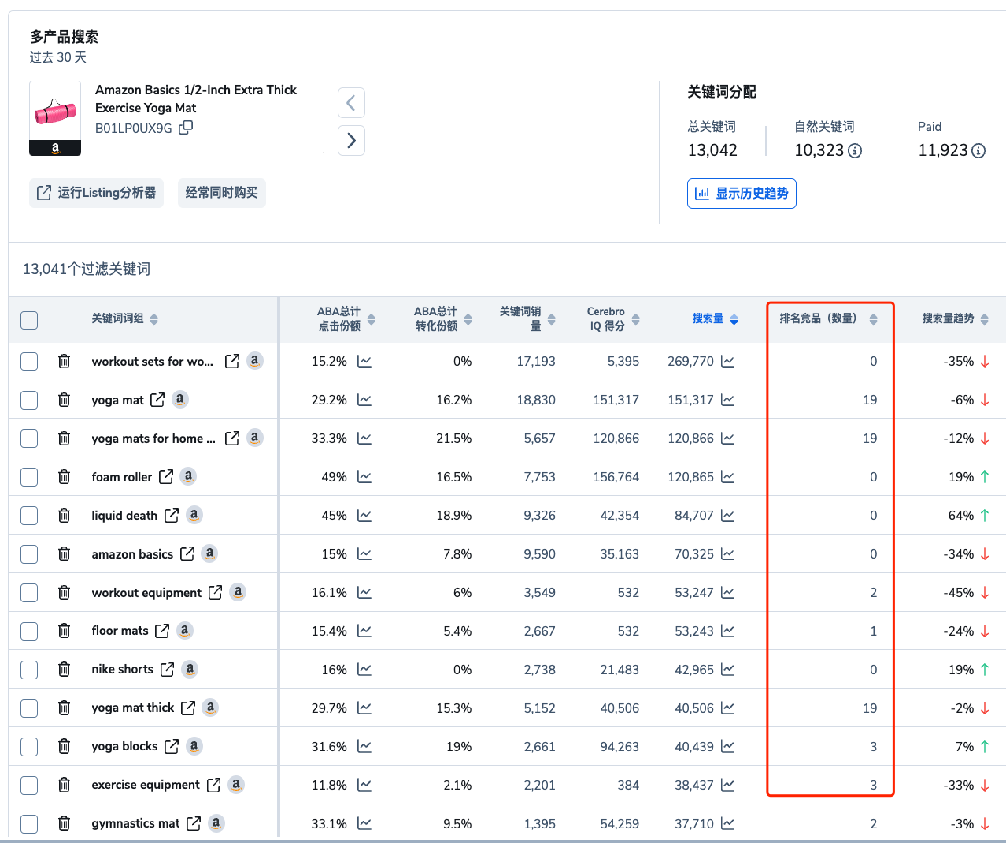Screen dimensions: 1006x843
Task: Toggle the select-all checkbox in table header
Action: coord(29,320)
